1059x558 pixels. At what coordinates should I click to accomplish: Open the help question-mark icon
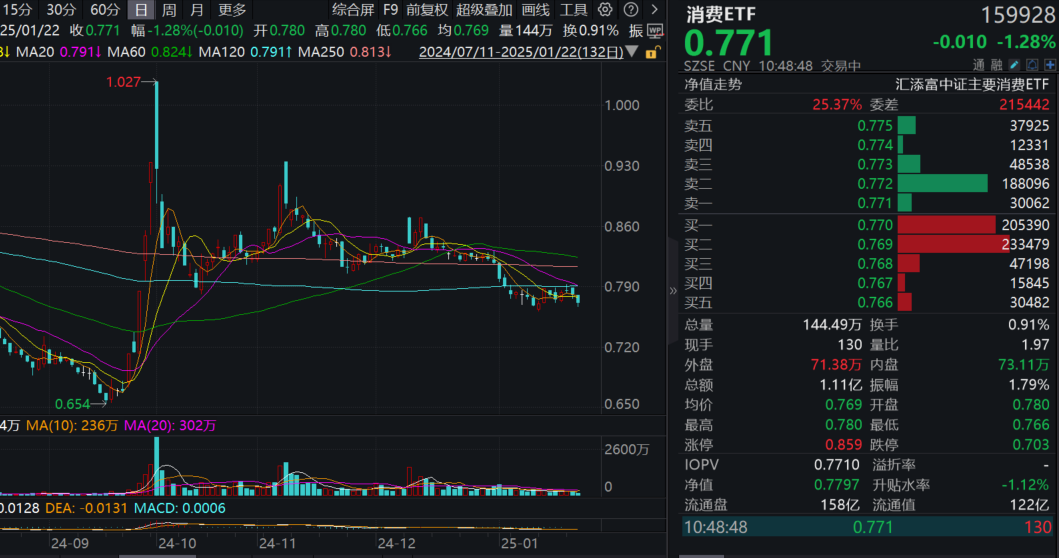coord(631,9)
